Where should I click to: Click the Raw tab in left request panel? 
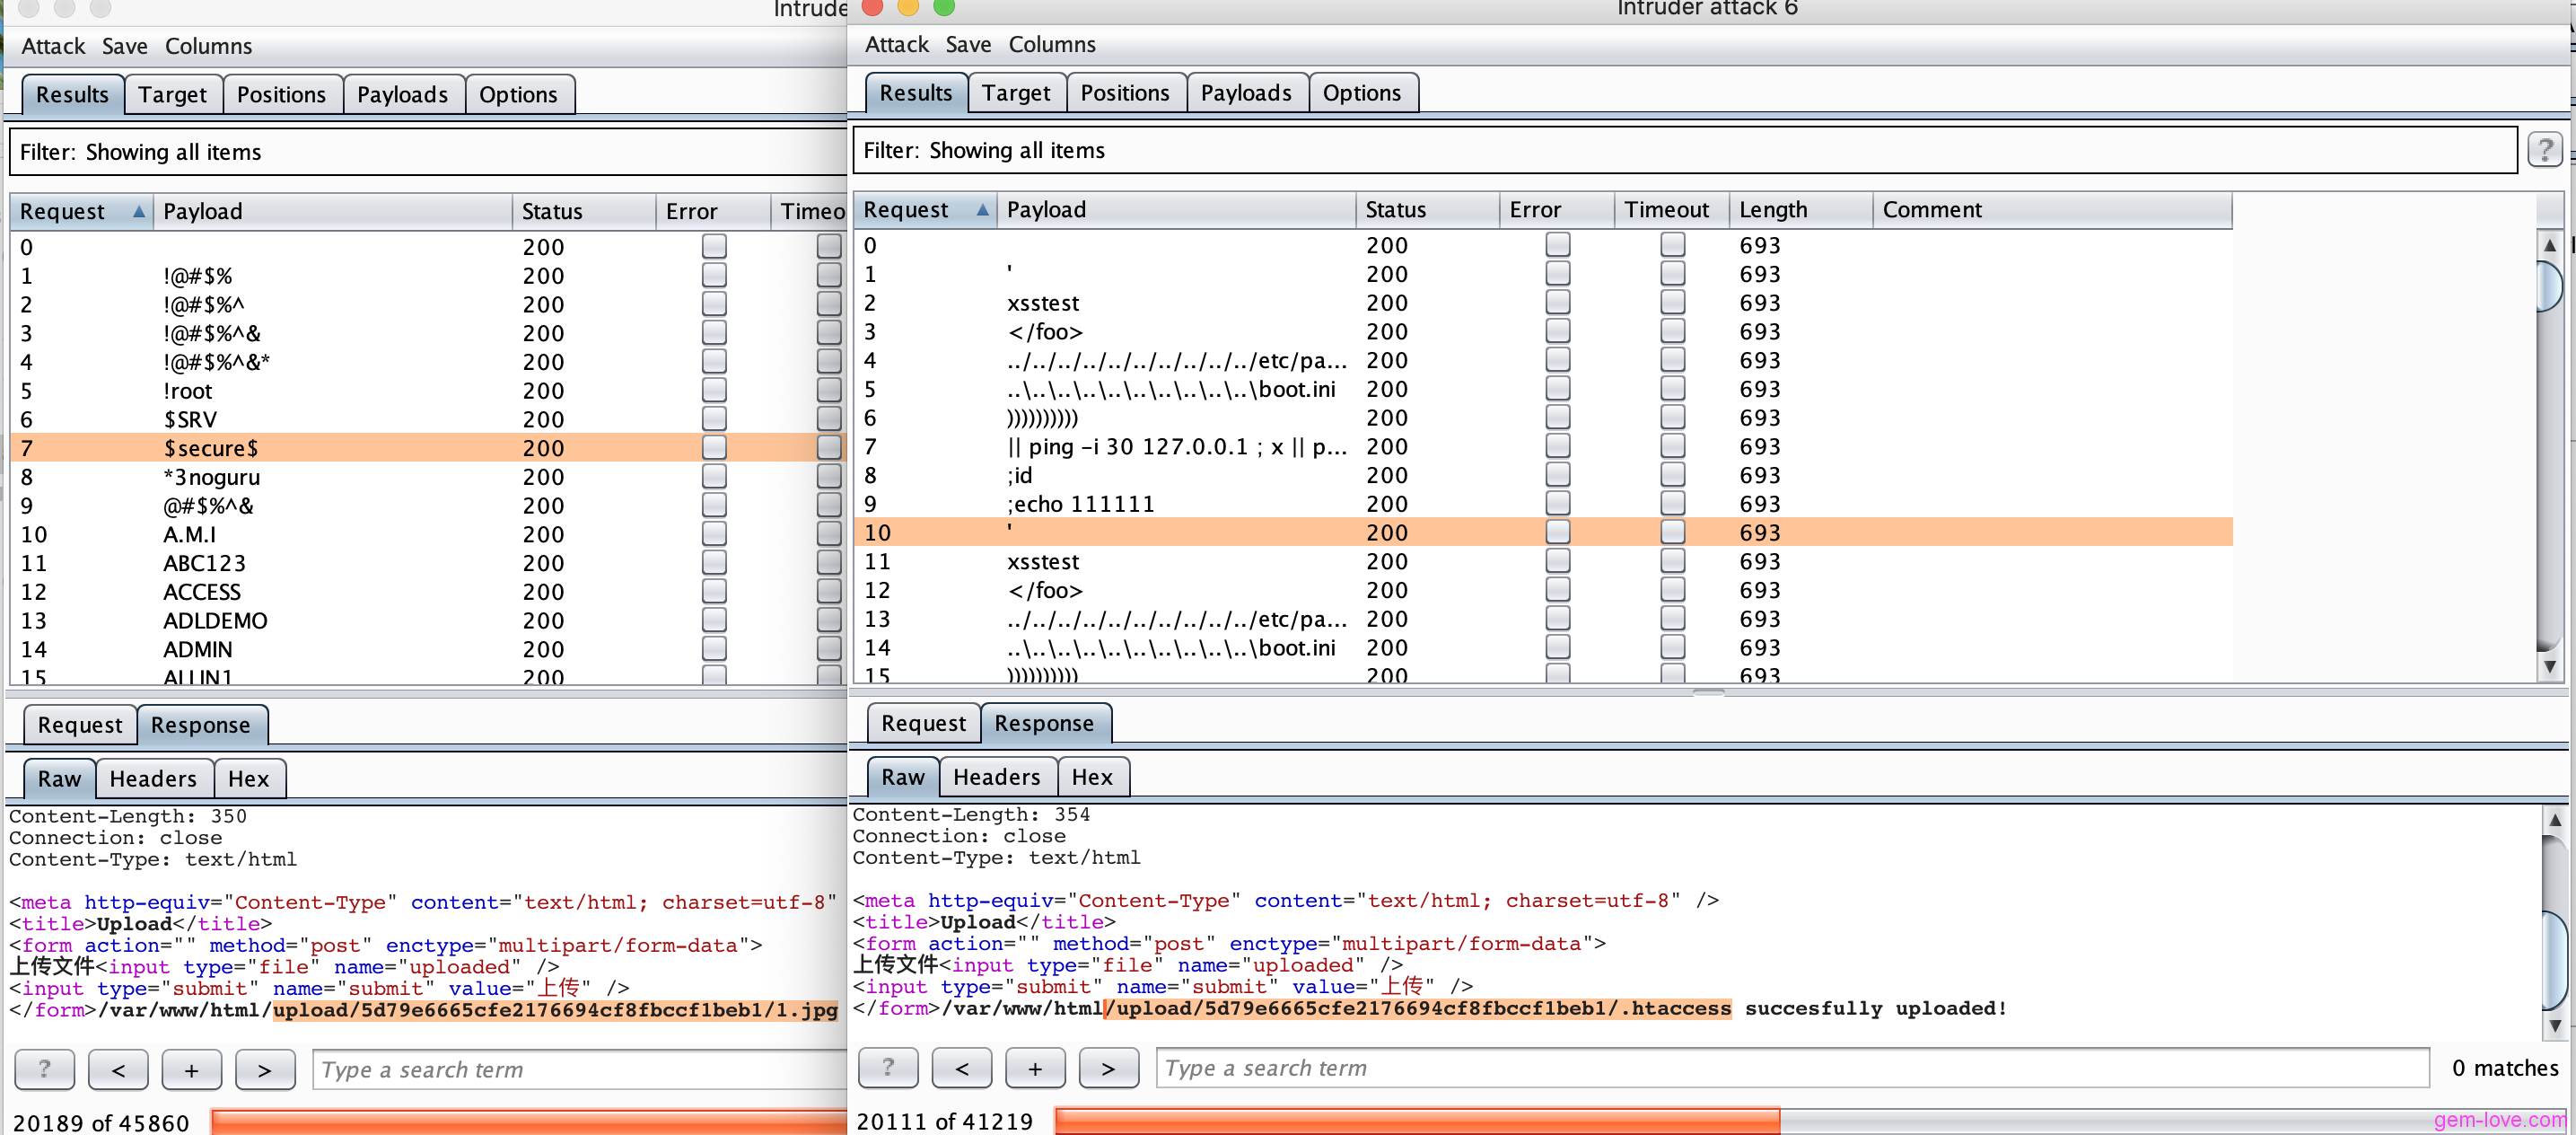57,775
